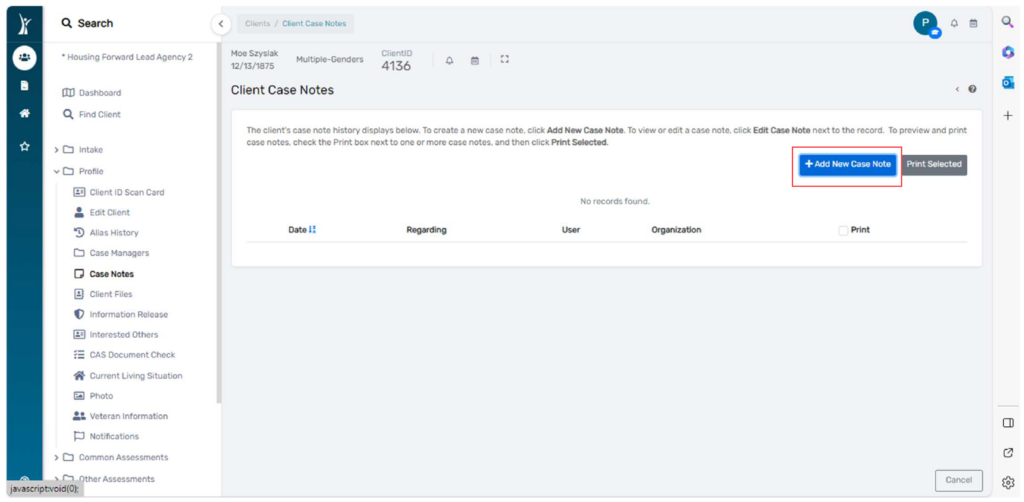Click the bell notification icon in client header
1024x502 pixels.
[x=449, y=60]
